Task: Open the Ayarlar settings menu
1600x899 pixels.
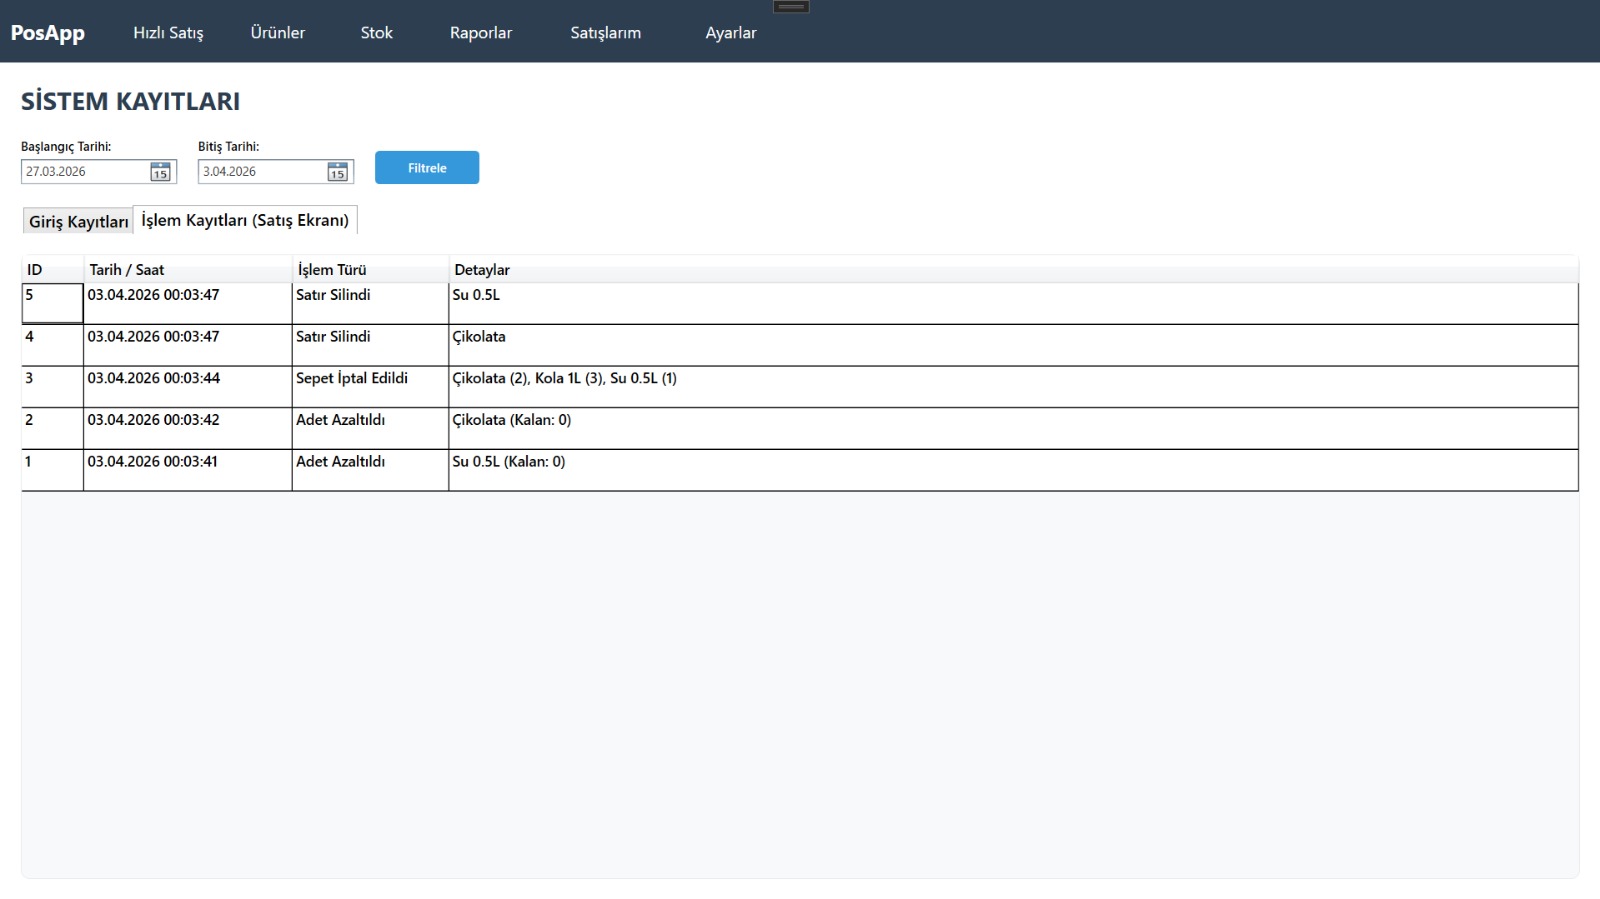Action: (x=731, y=33)
